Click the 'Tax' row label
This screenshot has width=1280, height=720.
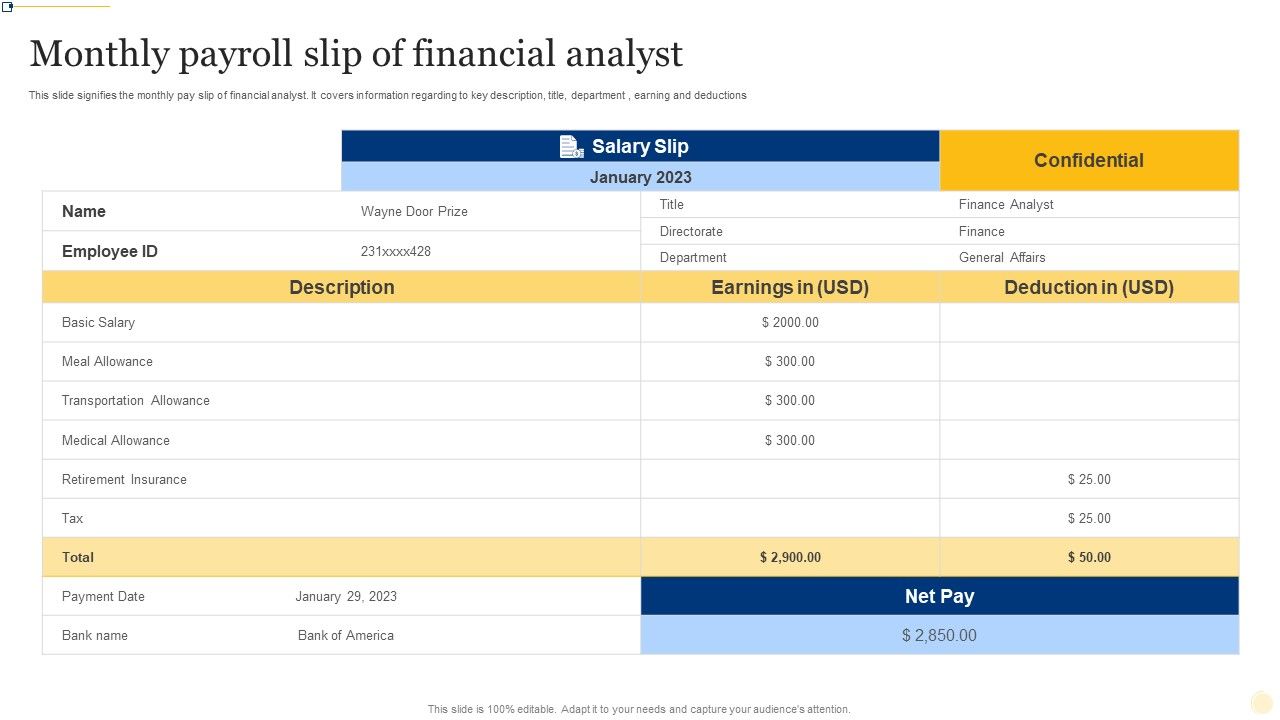(x=72, y=518)
